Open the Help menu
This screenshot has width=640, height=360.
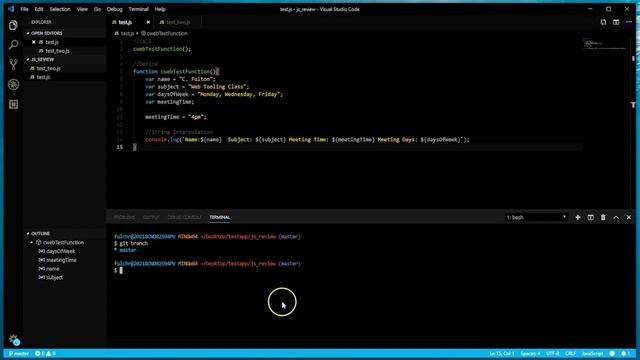(160, 9)
